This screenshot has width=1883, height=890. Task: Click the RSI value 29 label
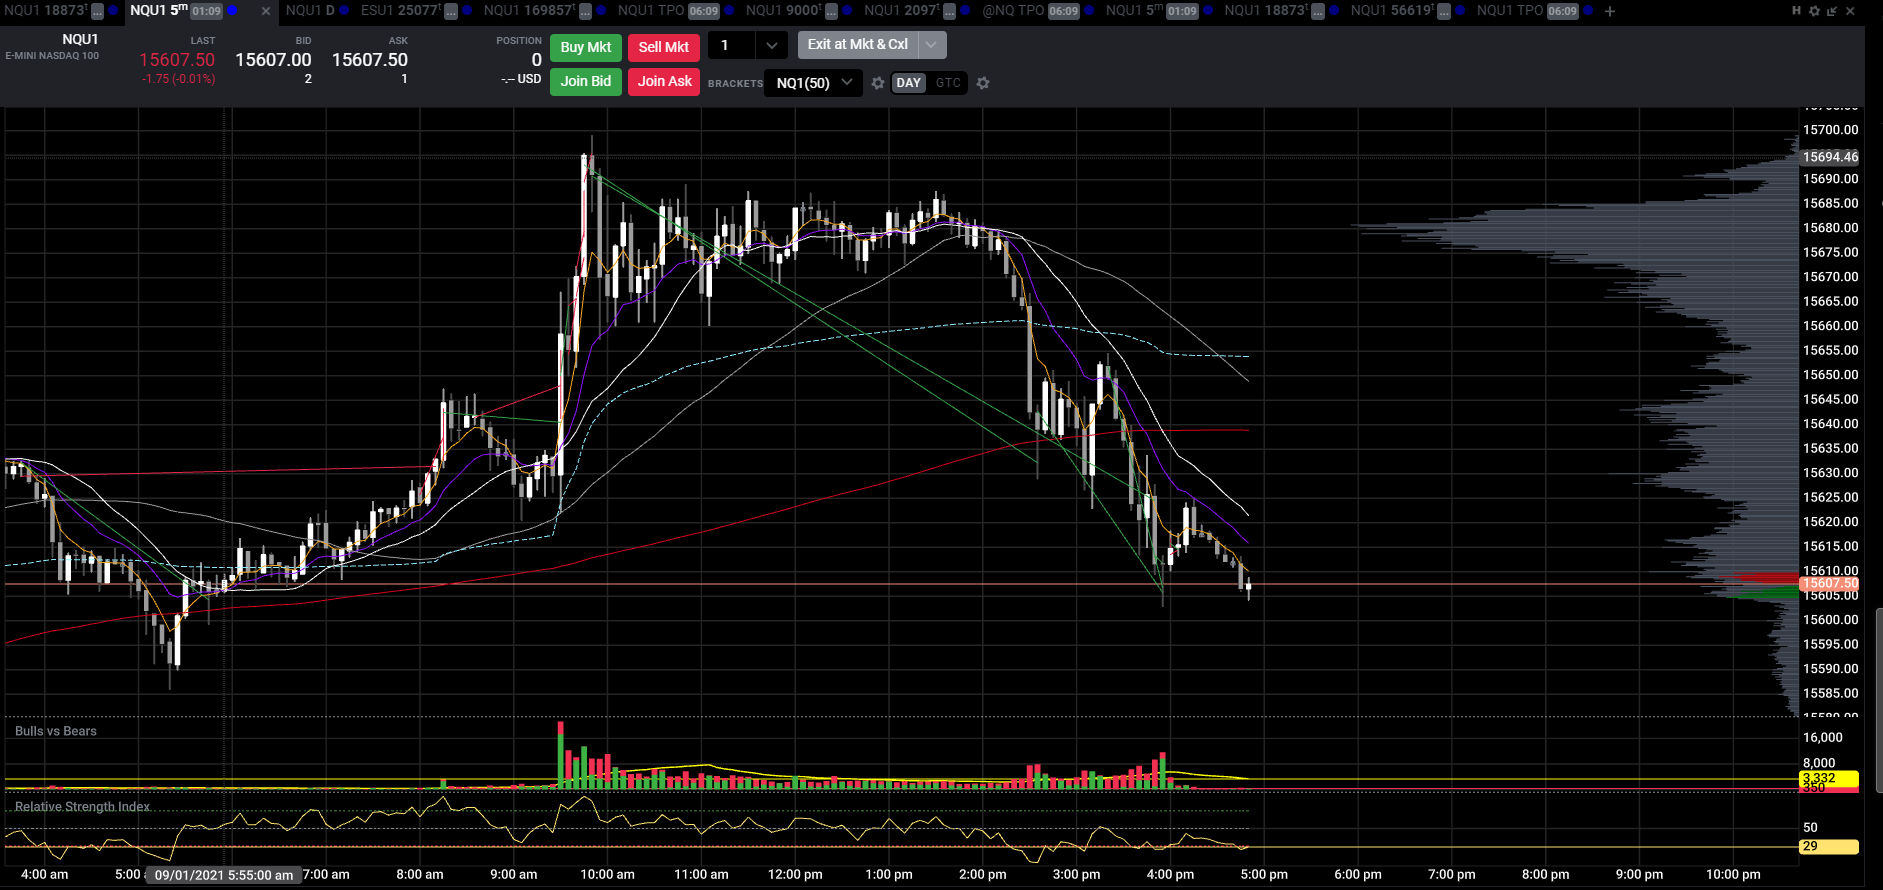(x=1828, y=846)
